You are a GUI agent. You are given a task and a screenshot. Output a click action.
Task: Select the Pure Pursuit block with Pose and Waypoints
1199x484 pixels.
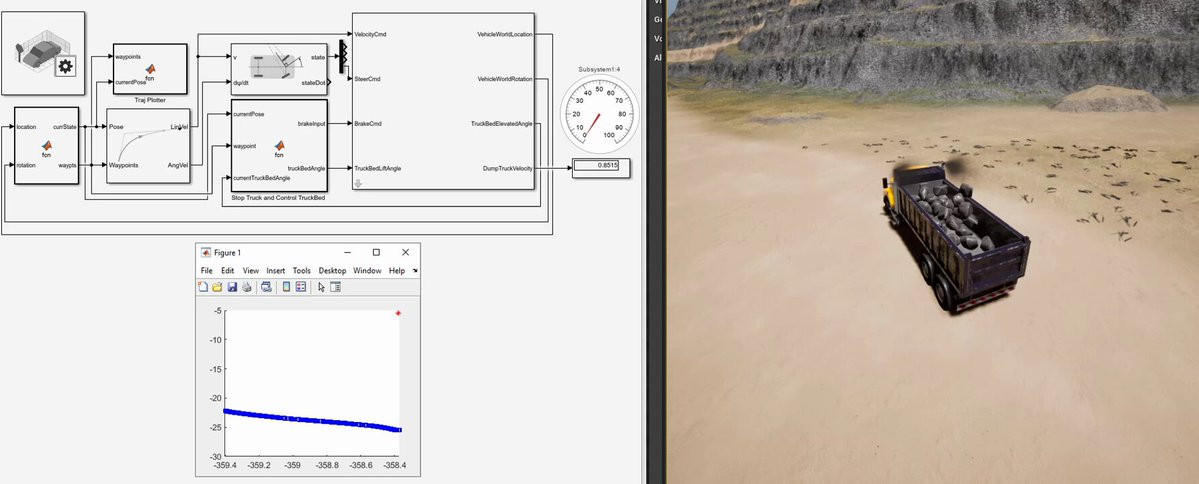pos(148,145)
